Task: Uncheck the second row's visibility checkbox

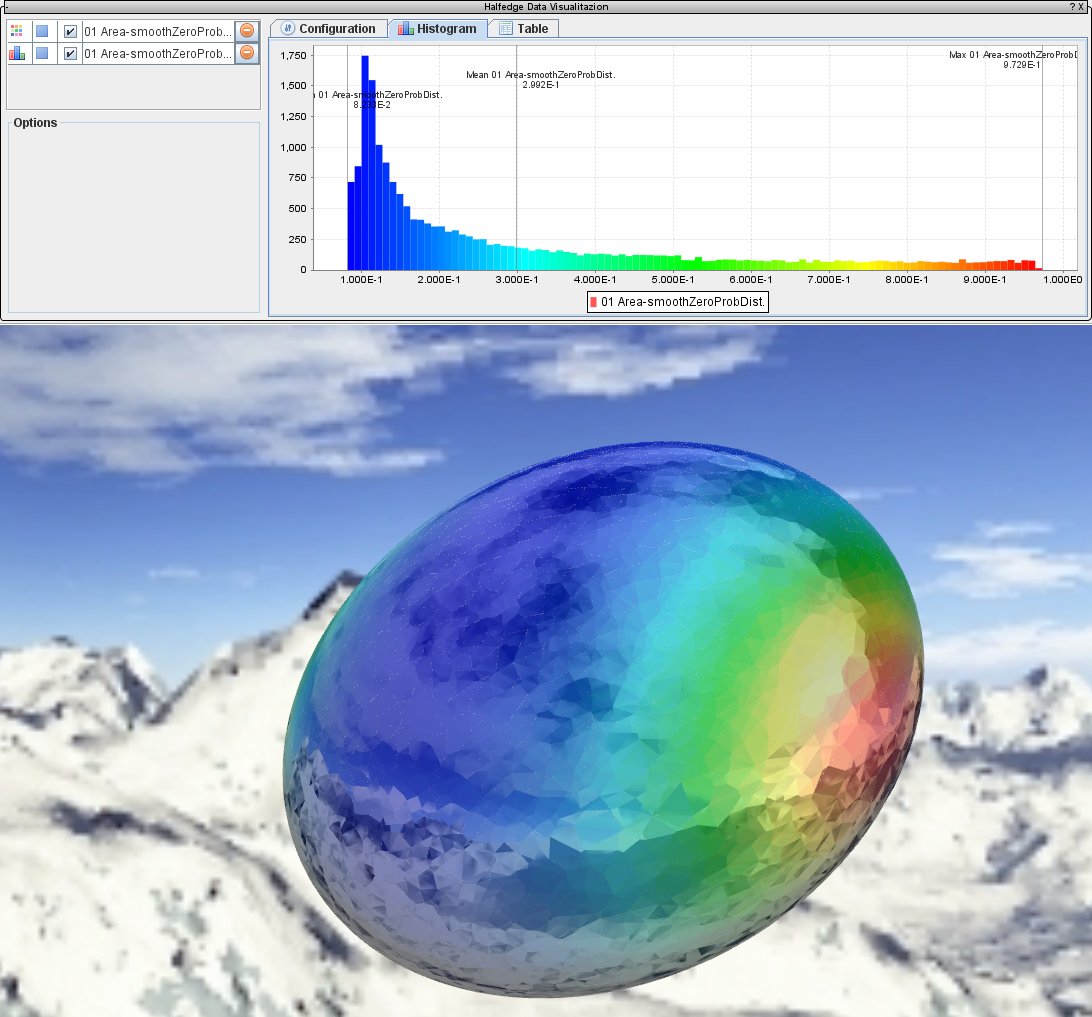Action: tap(70, 53)
